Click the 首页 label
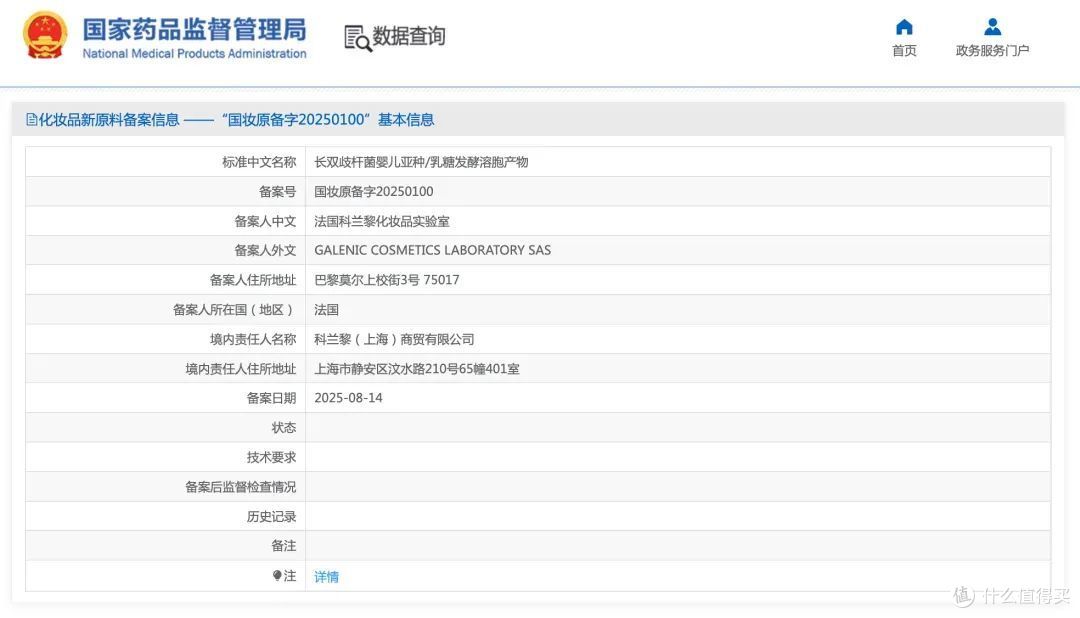1080x618 pixels. point(904,50)
